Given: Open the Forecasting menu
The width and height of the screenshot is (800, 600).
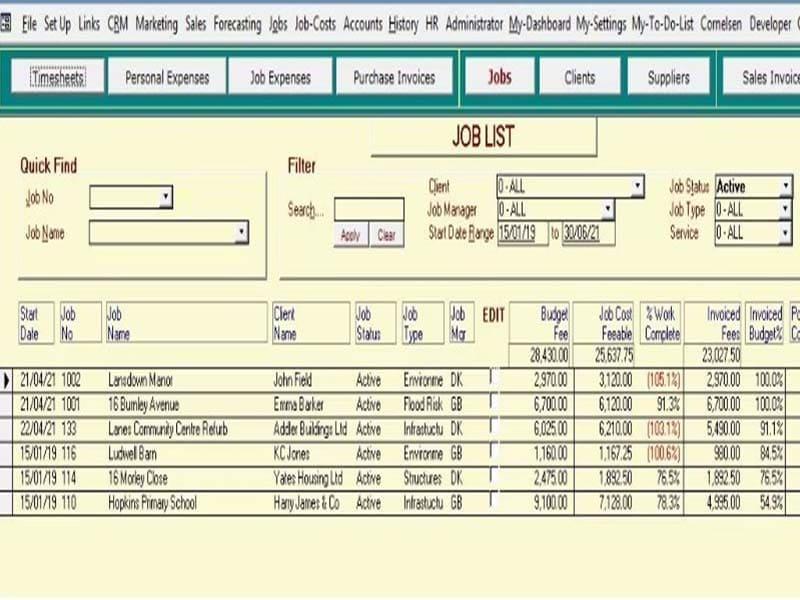Looking at the screenshot, I should tap(237, 23).
